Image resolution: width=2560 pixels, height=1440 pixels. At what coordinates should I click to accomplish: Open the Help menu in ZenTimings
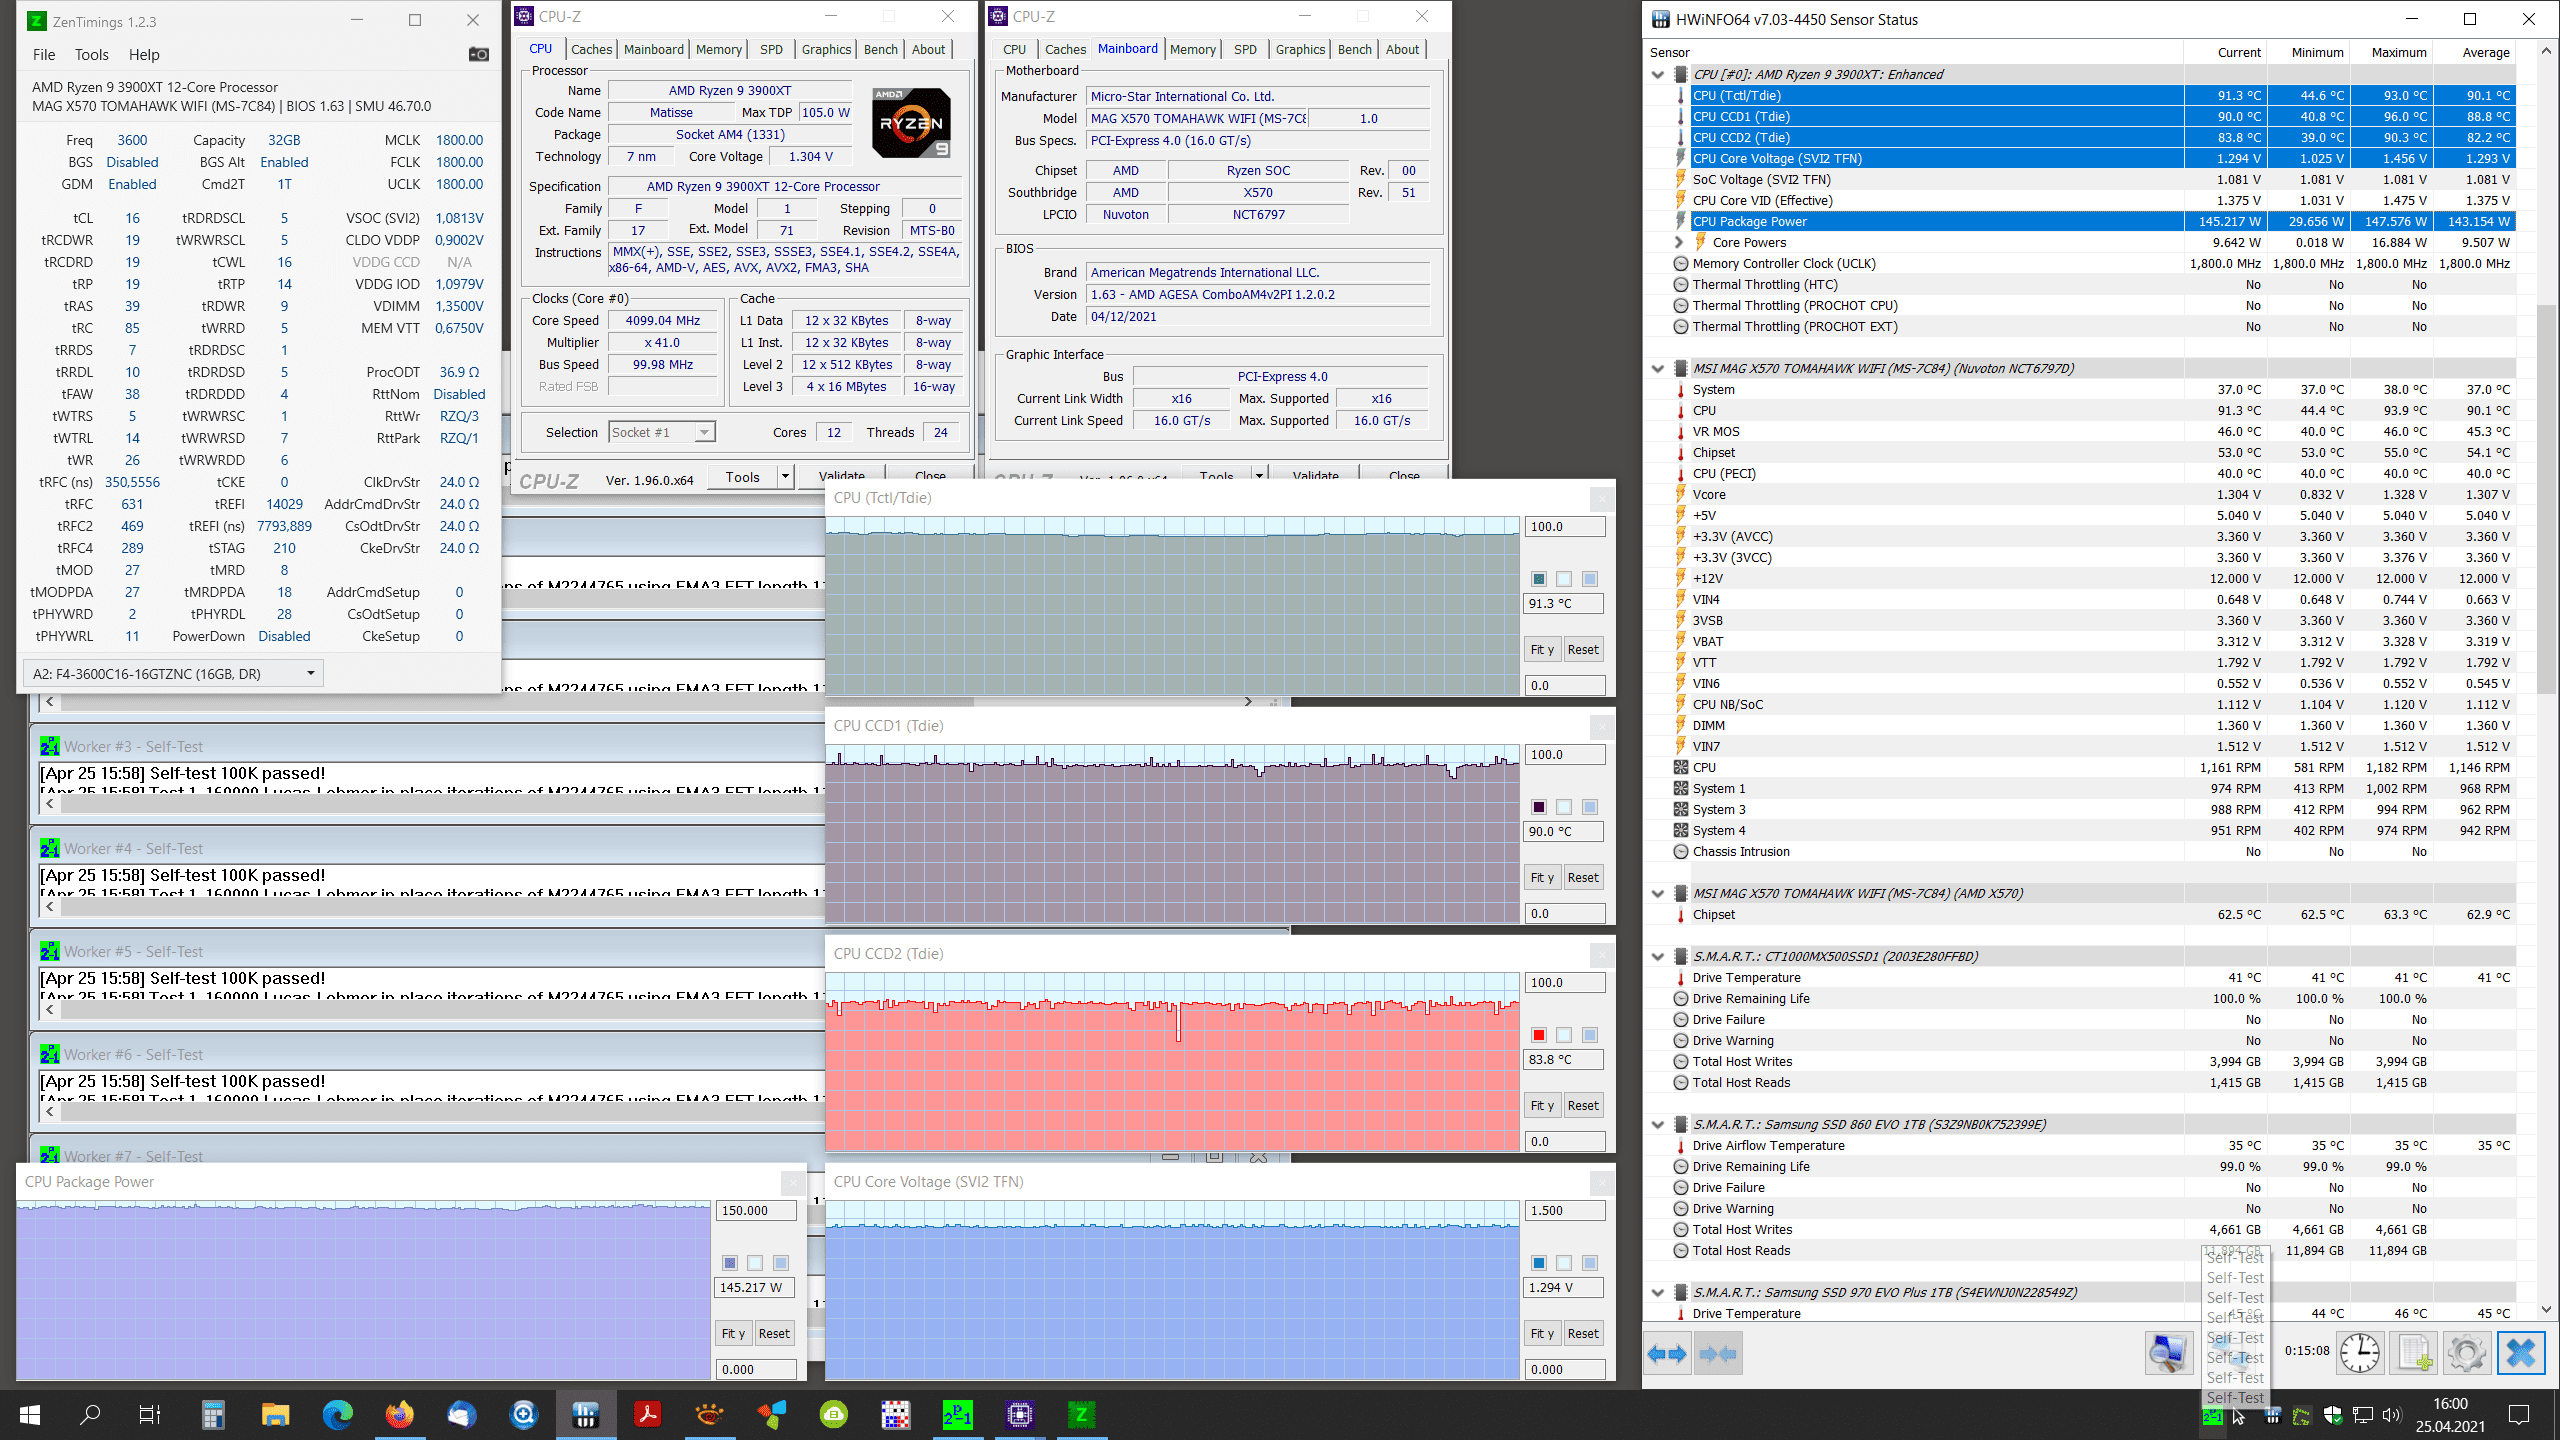coord(144,55)
